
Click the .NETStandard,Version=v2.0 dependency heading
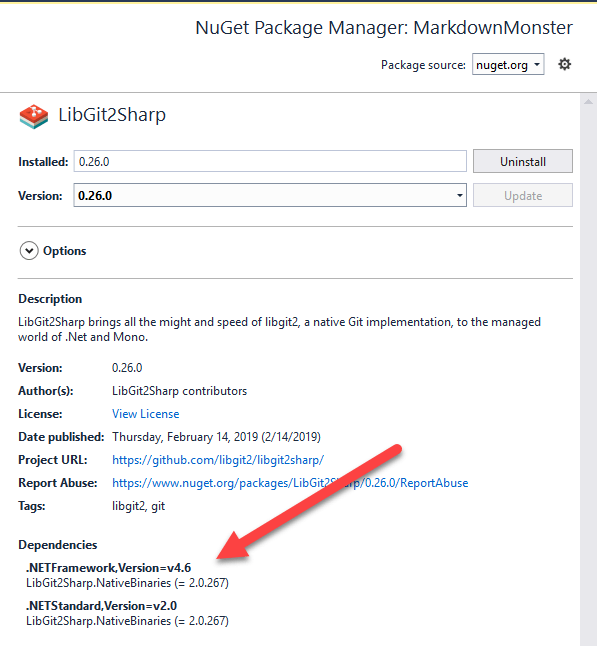coord(101,606)
